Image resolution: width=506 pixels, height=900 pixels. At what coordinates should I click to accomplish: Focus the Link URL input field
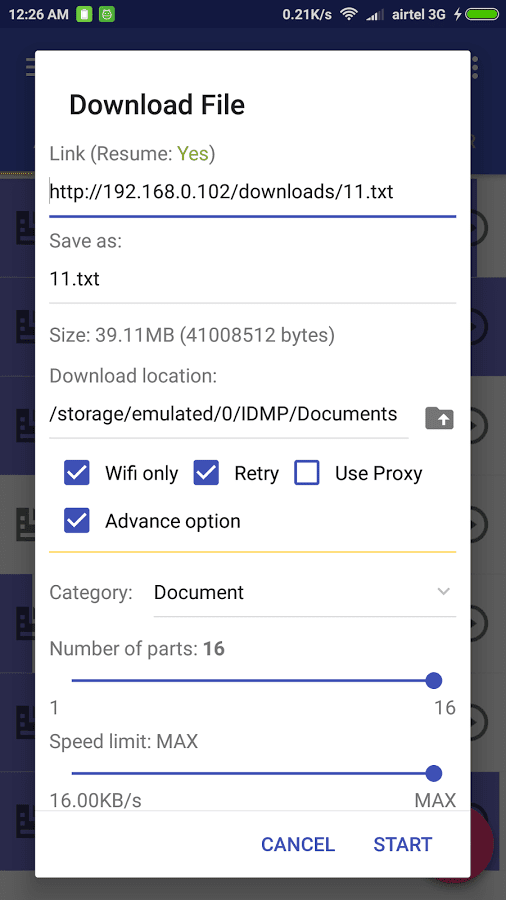click(252, 192)
